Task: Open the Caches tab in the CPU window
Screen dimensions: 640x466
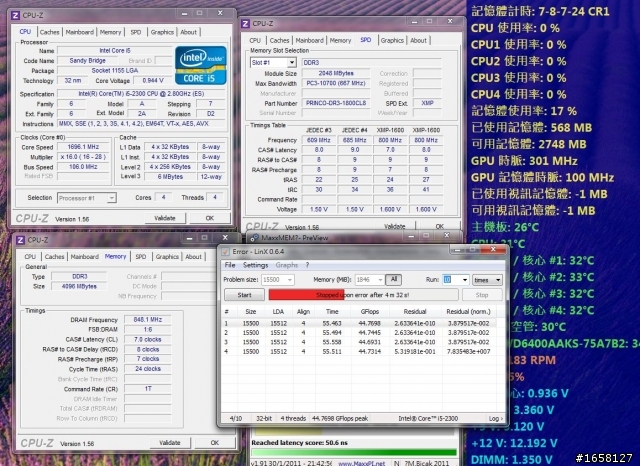Action: (49, 32)
